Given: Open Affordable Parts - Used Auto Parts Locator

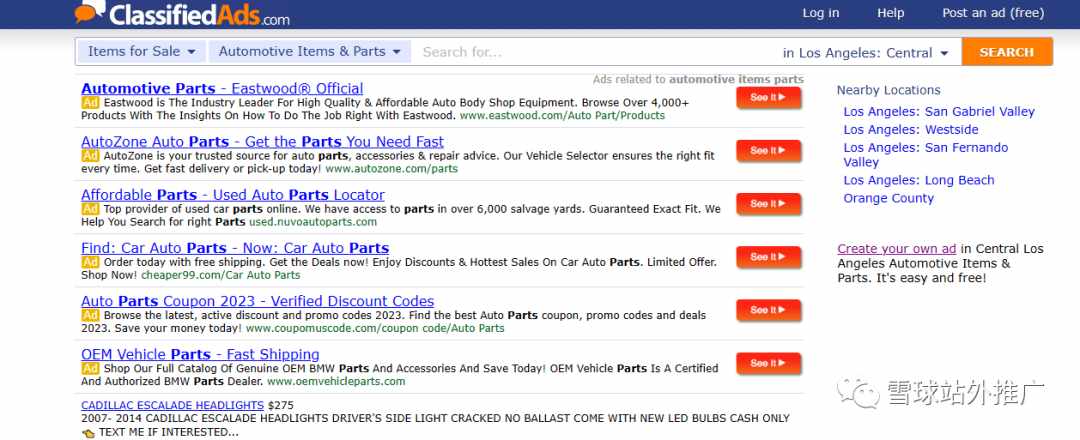Looking at the screenshot, I should click(x=233, y=195).
